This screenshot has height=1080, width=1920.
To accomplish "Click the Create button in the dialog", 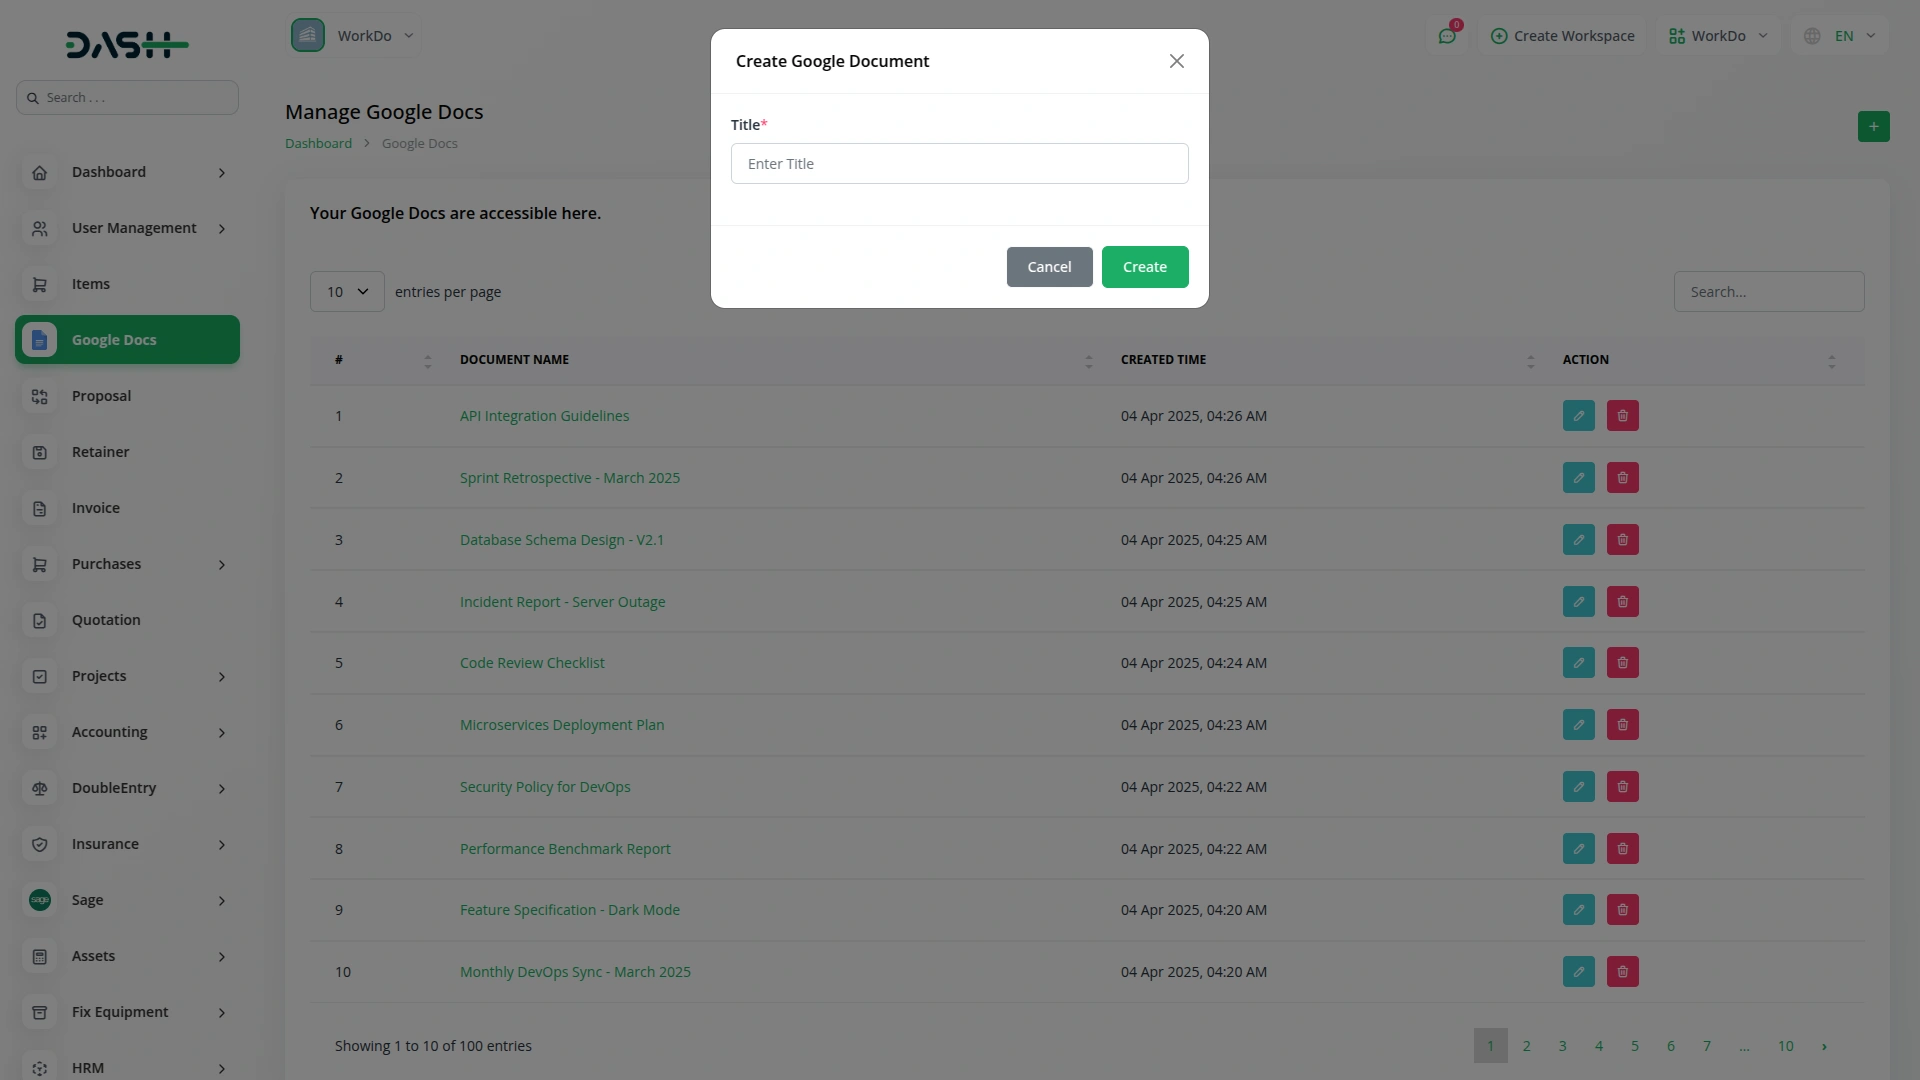I will 1144,266.
